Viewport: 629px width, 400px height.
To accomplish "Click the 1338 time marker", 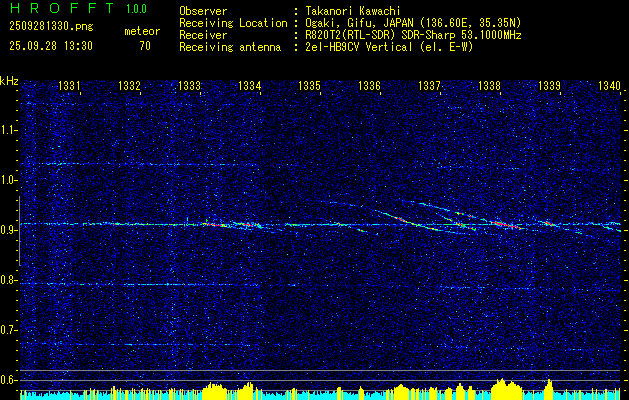I will [x=489, y=85].
